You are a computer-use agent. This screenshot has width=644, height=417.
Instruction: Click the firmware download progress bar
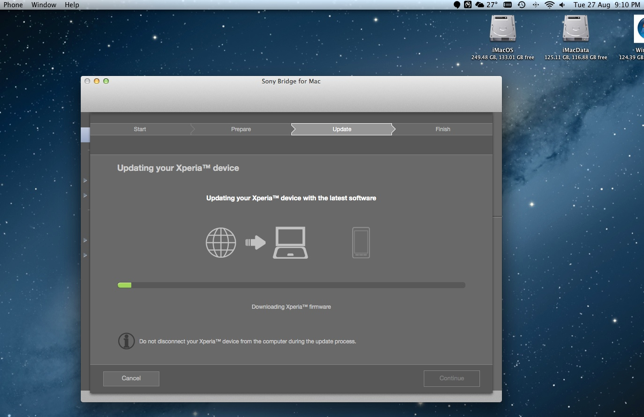(291, 285)
